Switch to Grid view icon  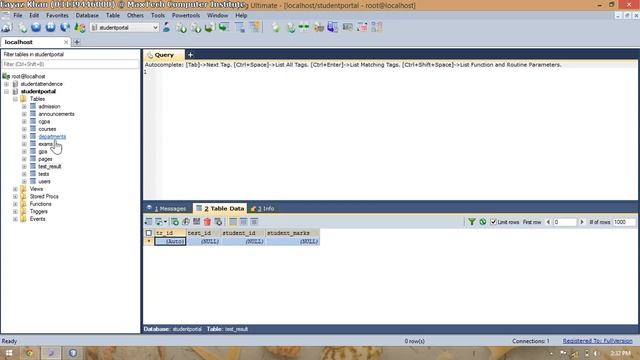tap(233, 222)
